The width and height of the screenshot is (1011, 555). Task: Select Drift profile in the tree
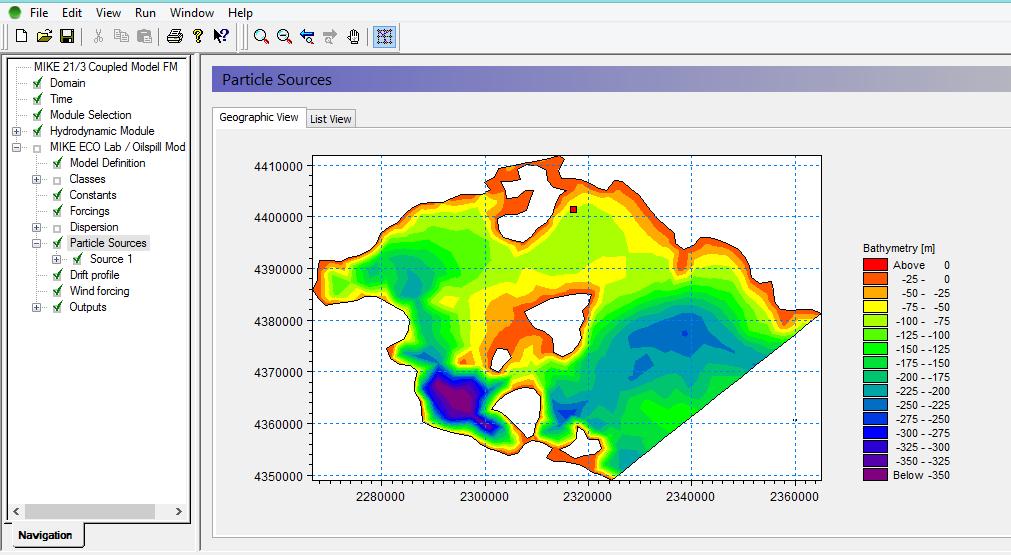pyautogui.click(x=94, y=275)
